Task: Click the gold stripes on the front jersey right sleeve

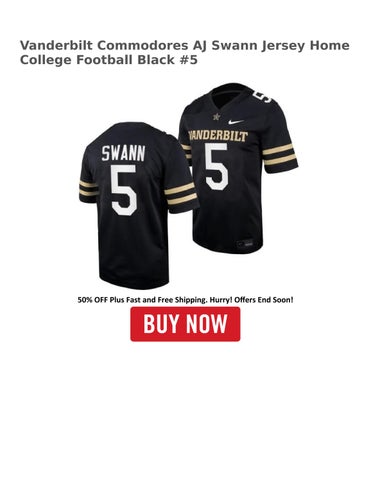Action: 279,155
